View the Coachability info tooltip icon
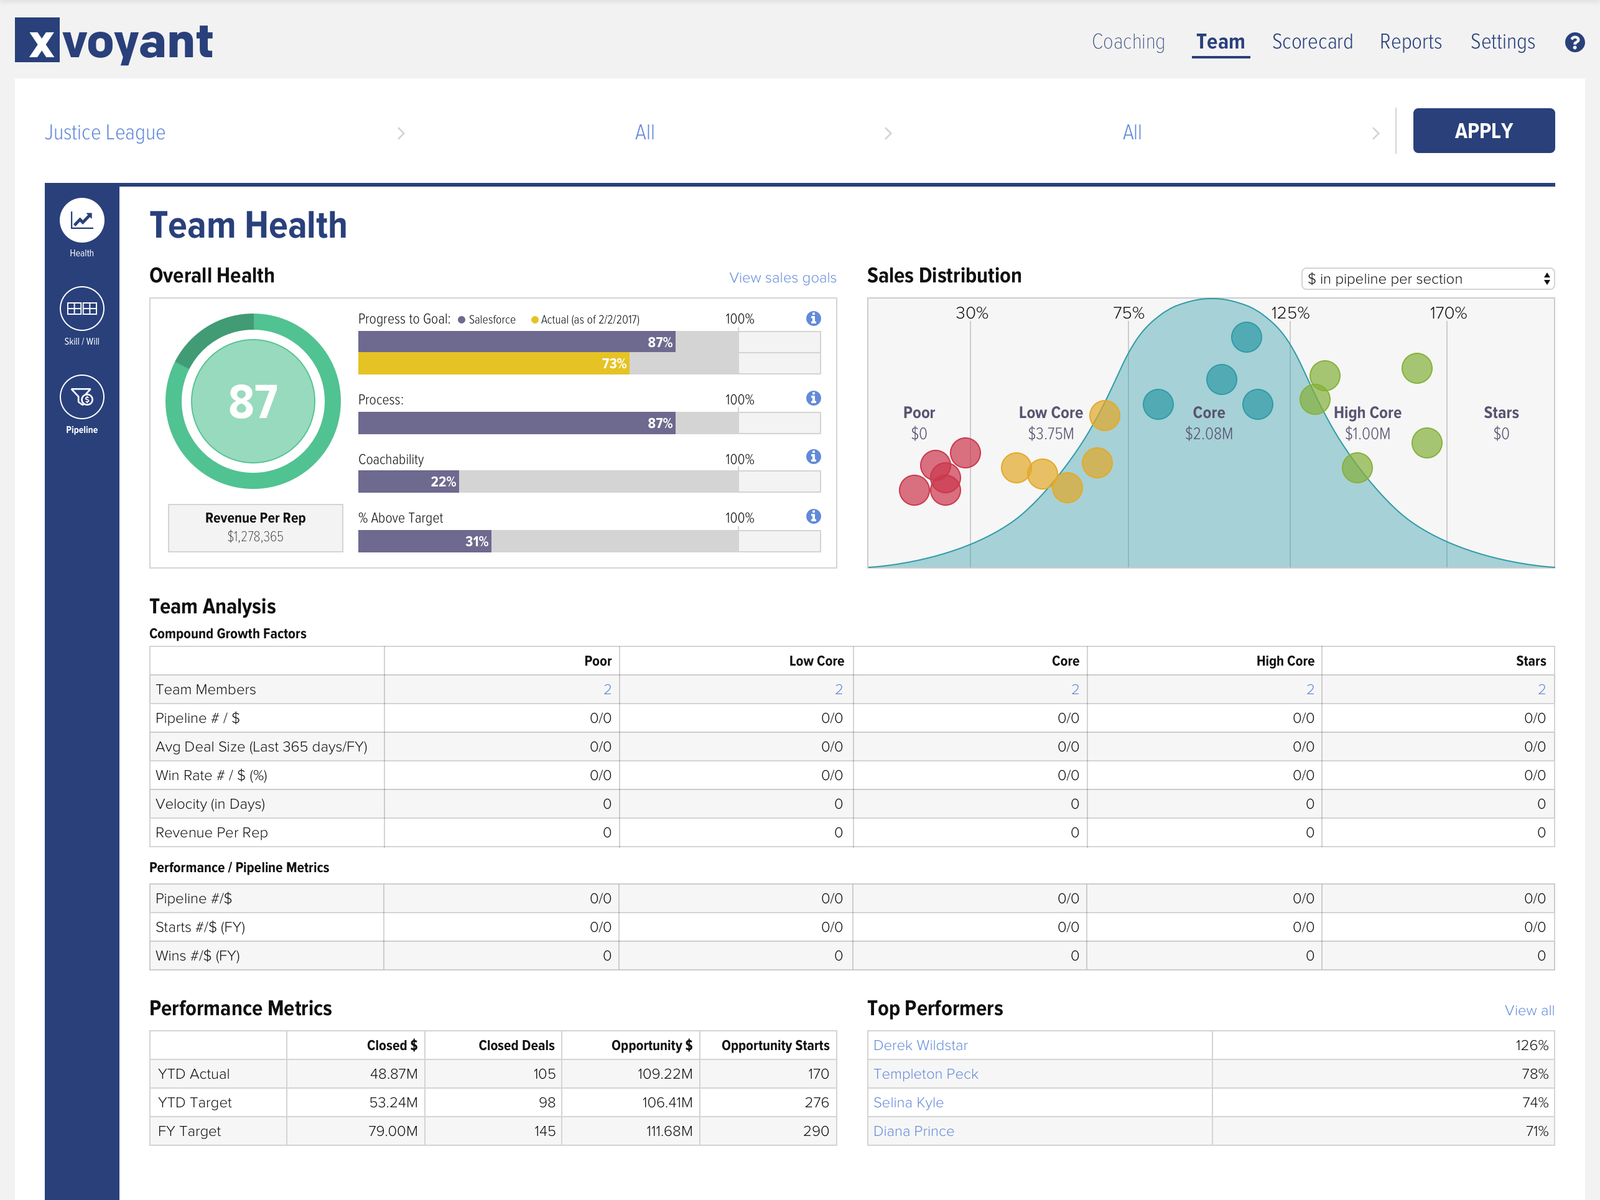The image size is (1600, 1200). [x=813, y=457]
